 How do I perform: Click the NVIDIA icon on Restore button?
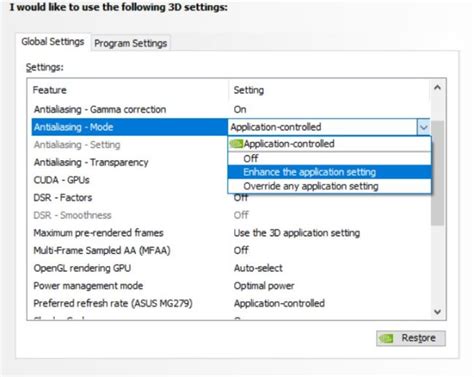point(387,338)
